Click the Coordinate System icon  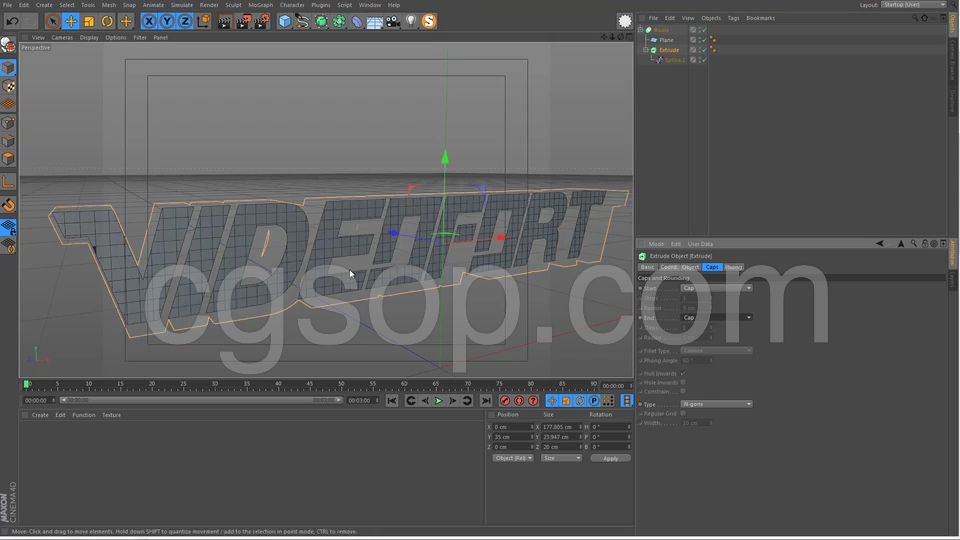tap(203, 21)
